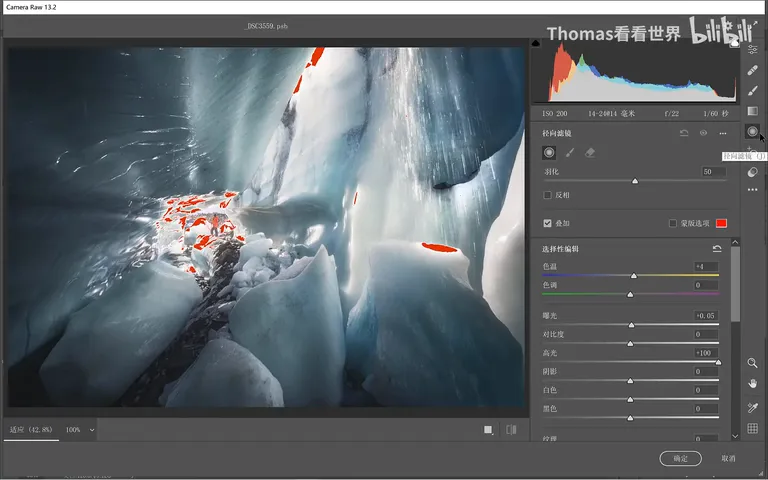Screen dimensions: 768x480
Task: Uncheck the 叠加 overlay checkbox
Action: coord(548,223)
